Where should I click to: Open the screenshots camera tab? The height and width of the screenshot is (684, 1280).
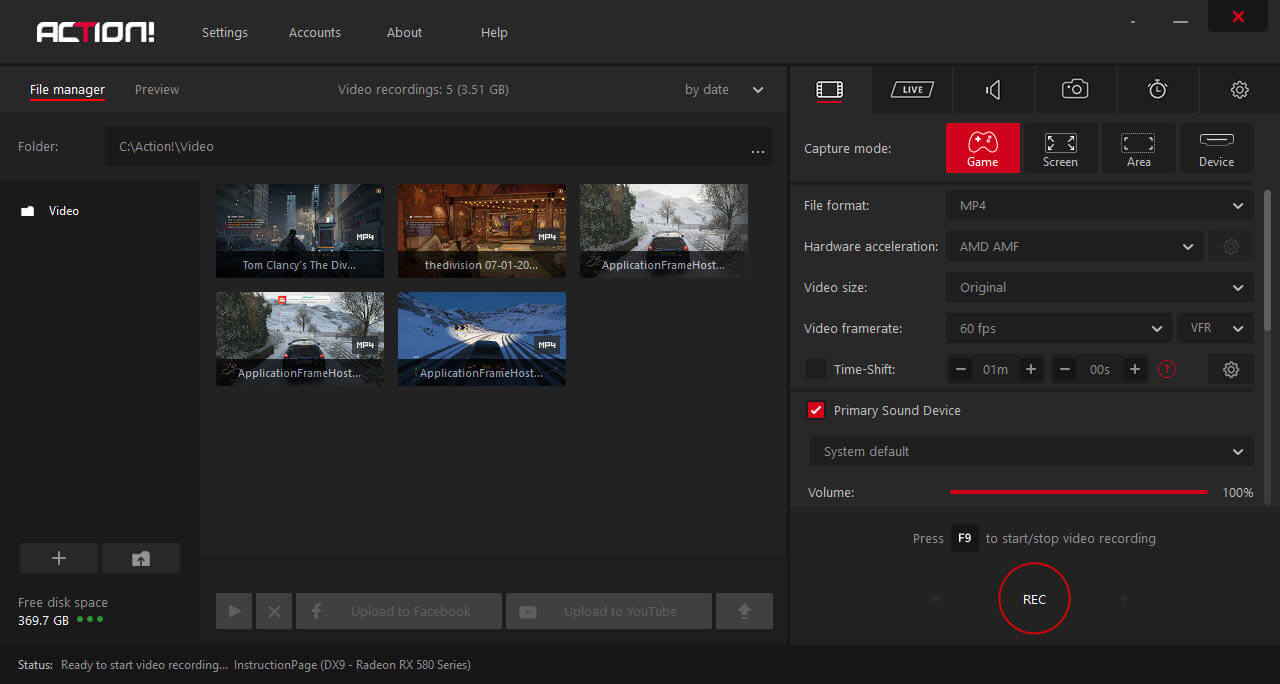pos(1075,90)
